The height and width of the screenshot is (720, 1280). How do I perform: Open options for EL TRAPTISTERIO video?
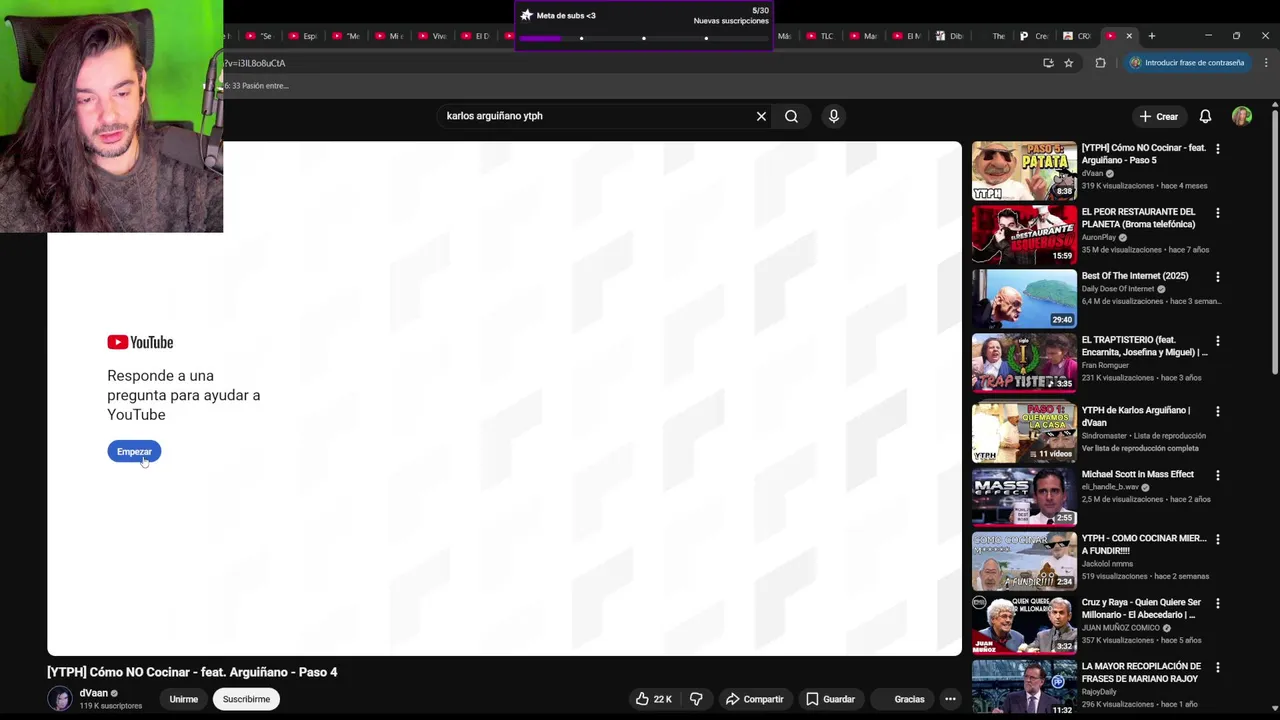coord(1217,340)
